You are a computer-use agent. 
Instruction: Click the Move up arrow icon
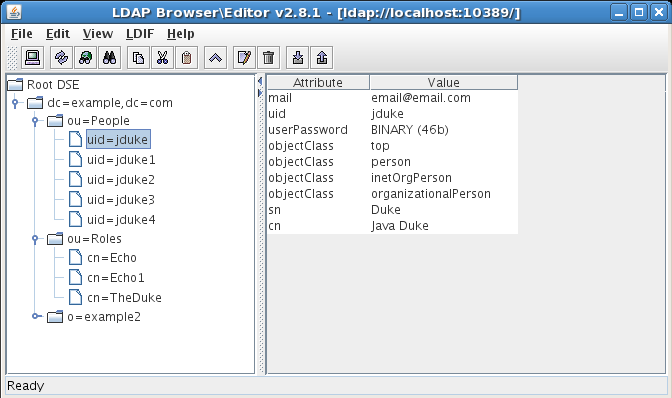(215, 57)
